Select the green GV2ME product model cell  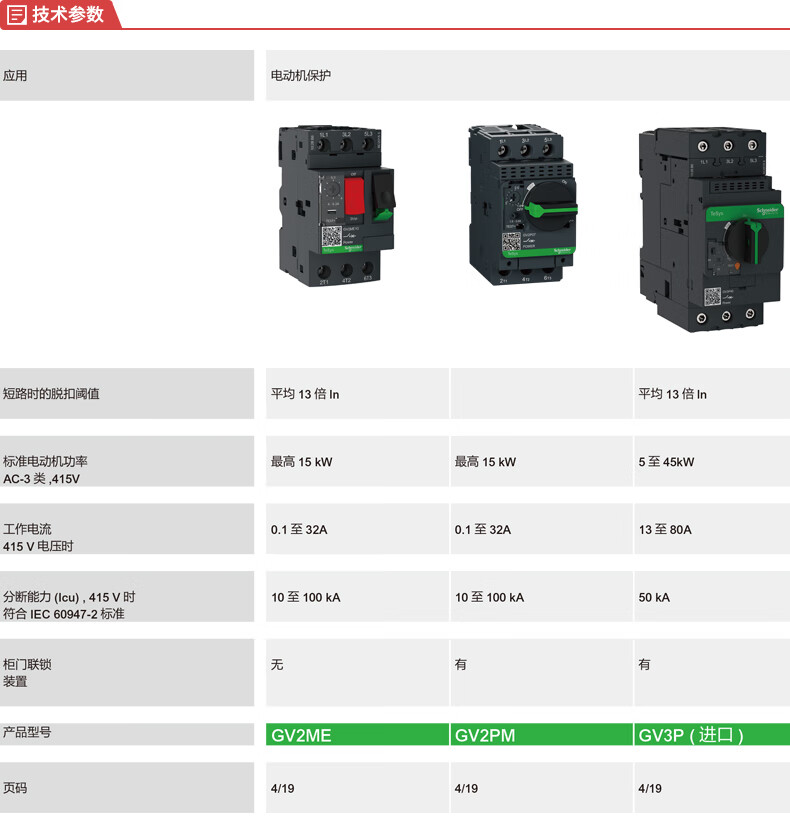(x=357, y=735)
